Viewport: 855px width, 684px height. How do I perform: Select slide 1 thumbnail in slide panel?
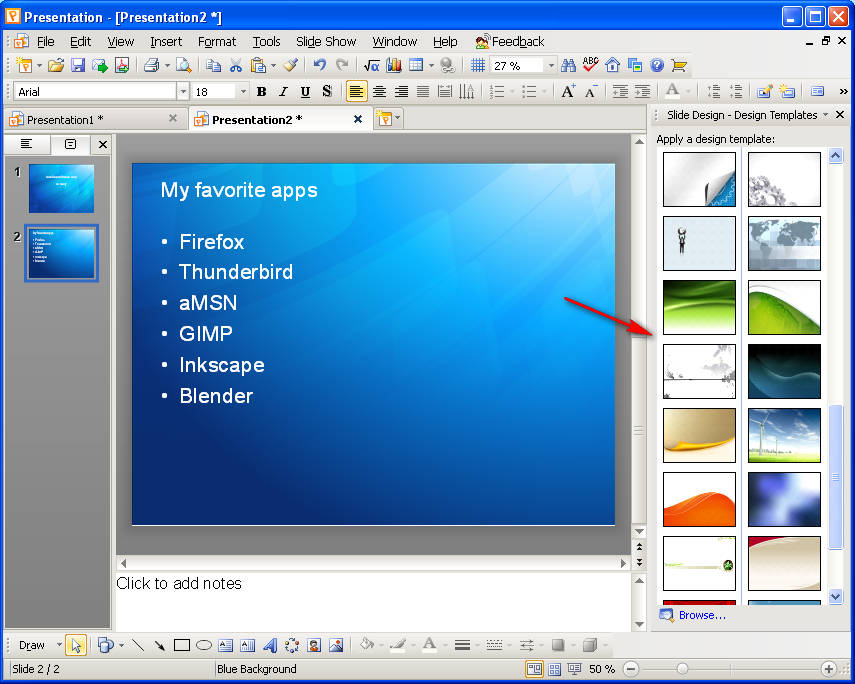click(61, 188)
